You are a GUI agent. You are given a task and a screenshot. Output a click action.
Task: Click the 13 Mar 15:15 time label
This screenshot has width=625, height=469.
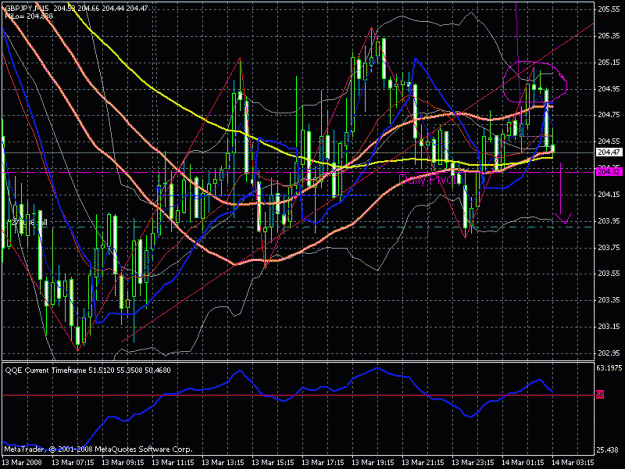pos(273,463)
